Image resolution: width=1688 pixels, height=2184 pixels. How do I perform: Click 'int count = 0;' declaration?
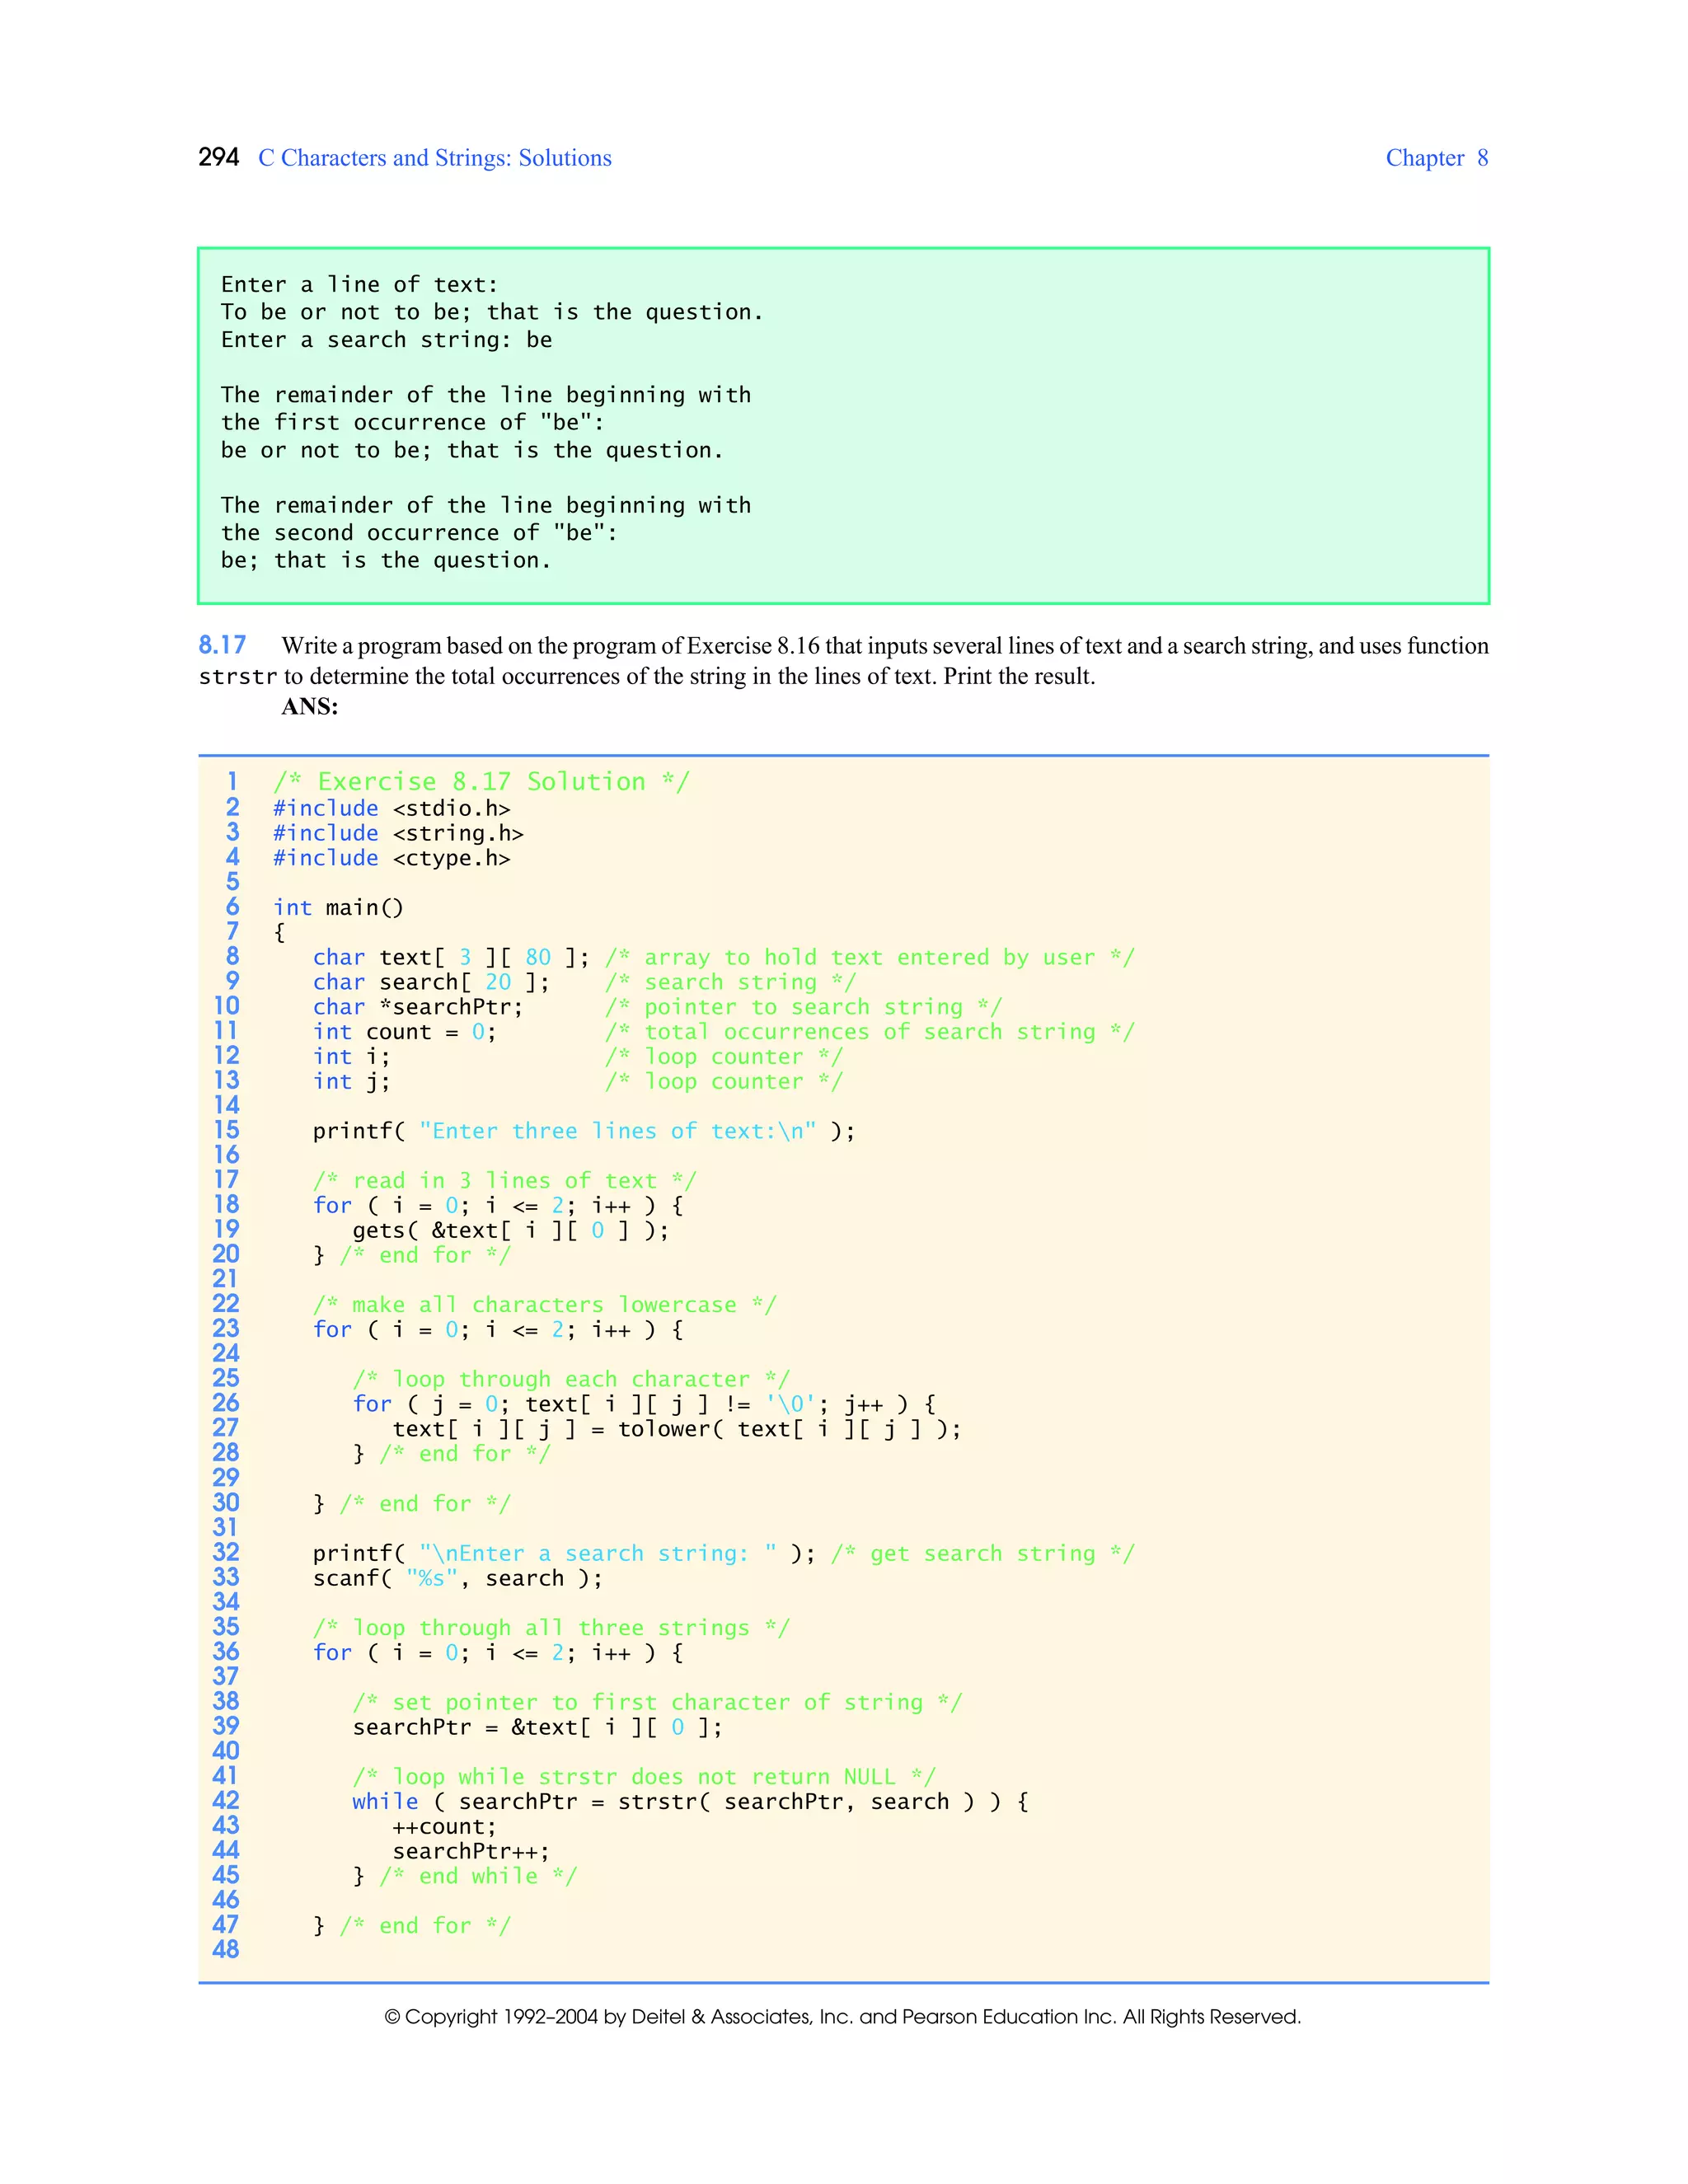coord(404,1032)
